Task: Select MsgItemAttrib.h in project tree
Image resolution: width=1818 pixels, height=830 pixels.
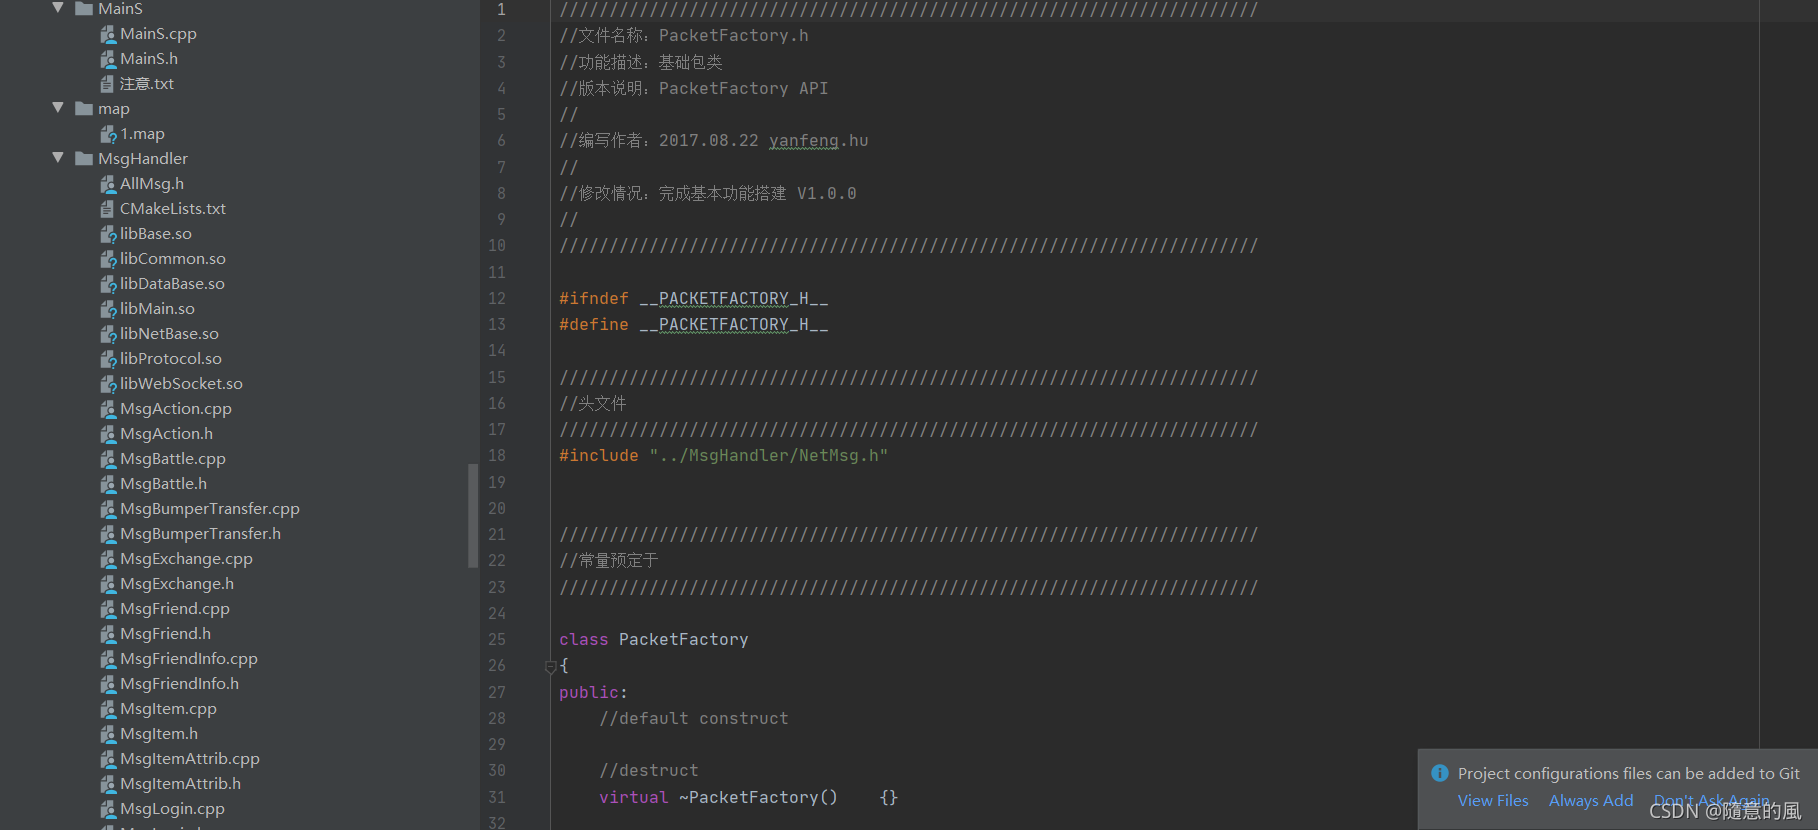Action: click(180, 784)
